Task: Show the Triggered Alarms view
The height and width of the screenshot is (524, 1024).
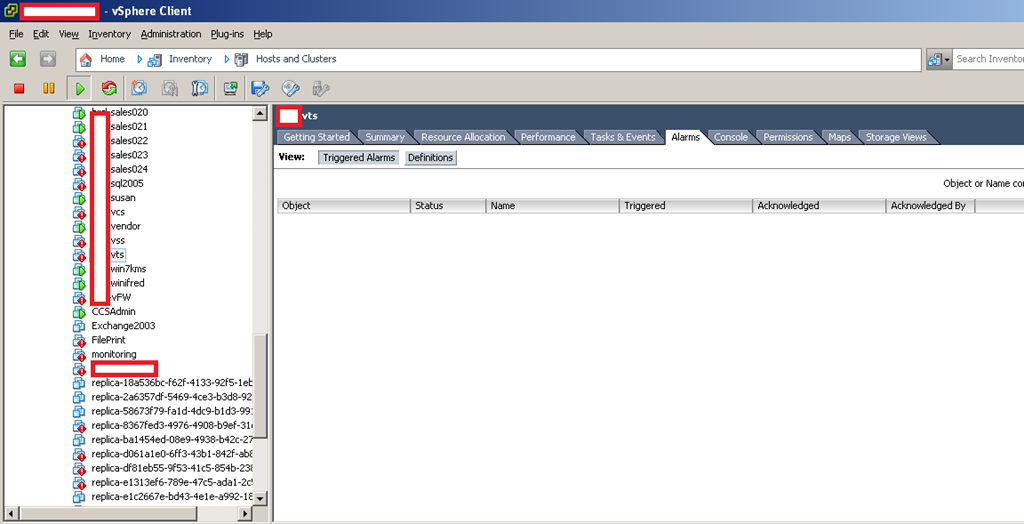Action: pos(359,157)
